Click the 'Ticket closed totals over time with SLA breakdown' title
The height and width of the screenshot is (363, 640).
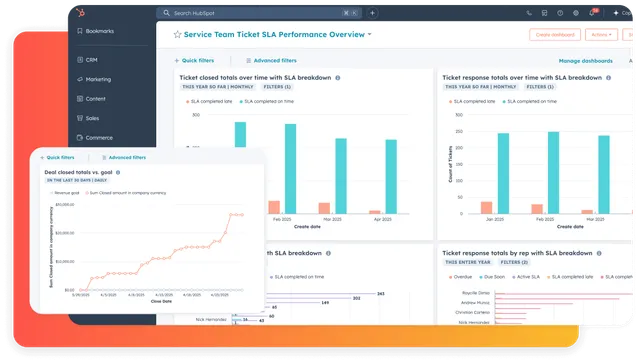[255, 78]
